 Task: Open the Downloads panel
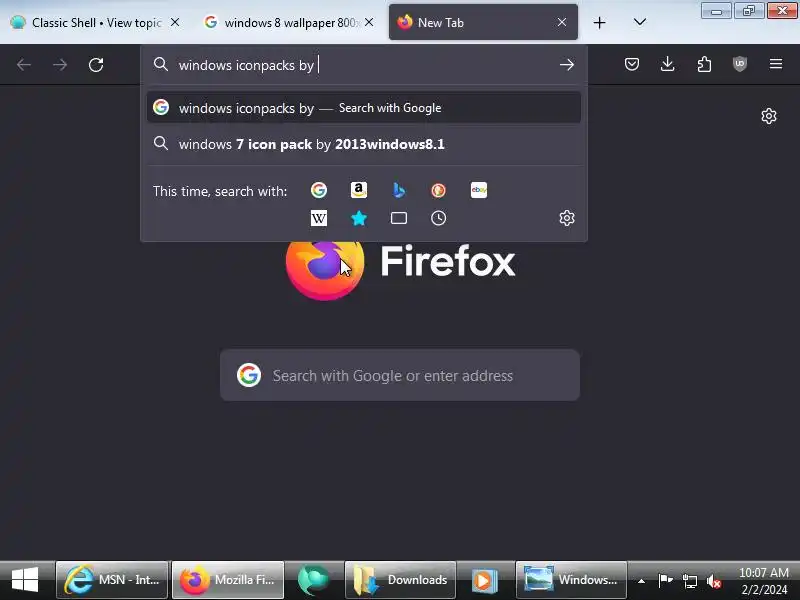(x=667, y=64)
